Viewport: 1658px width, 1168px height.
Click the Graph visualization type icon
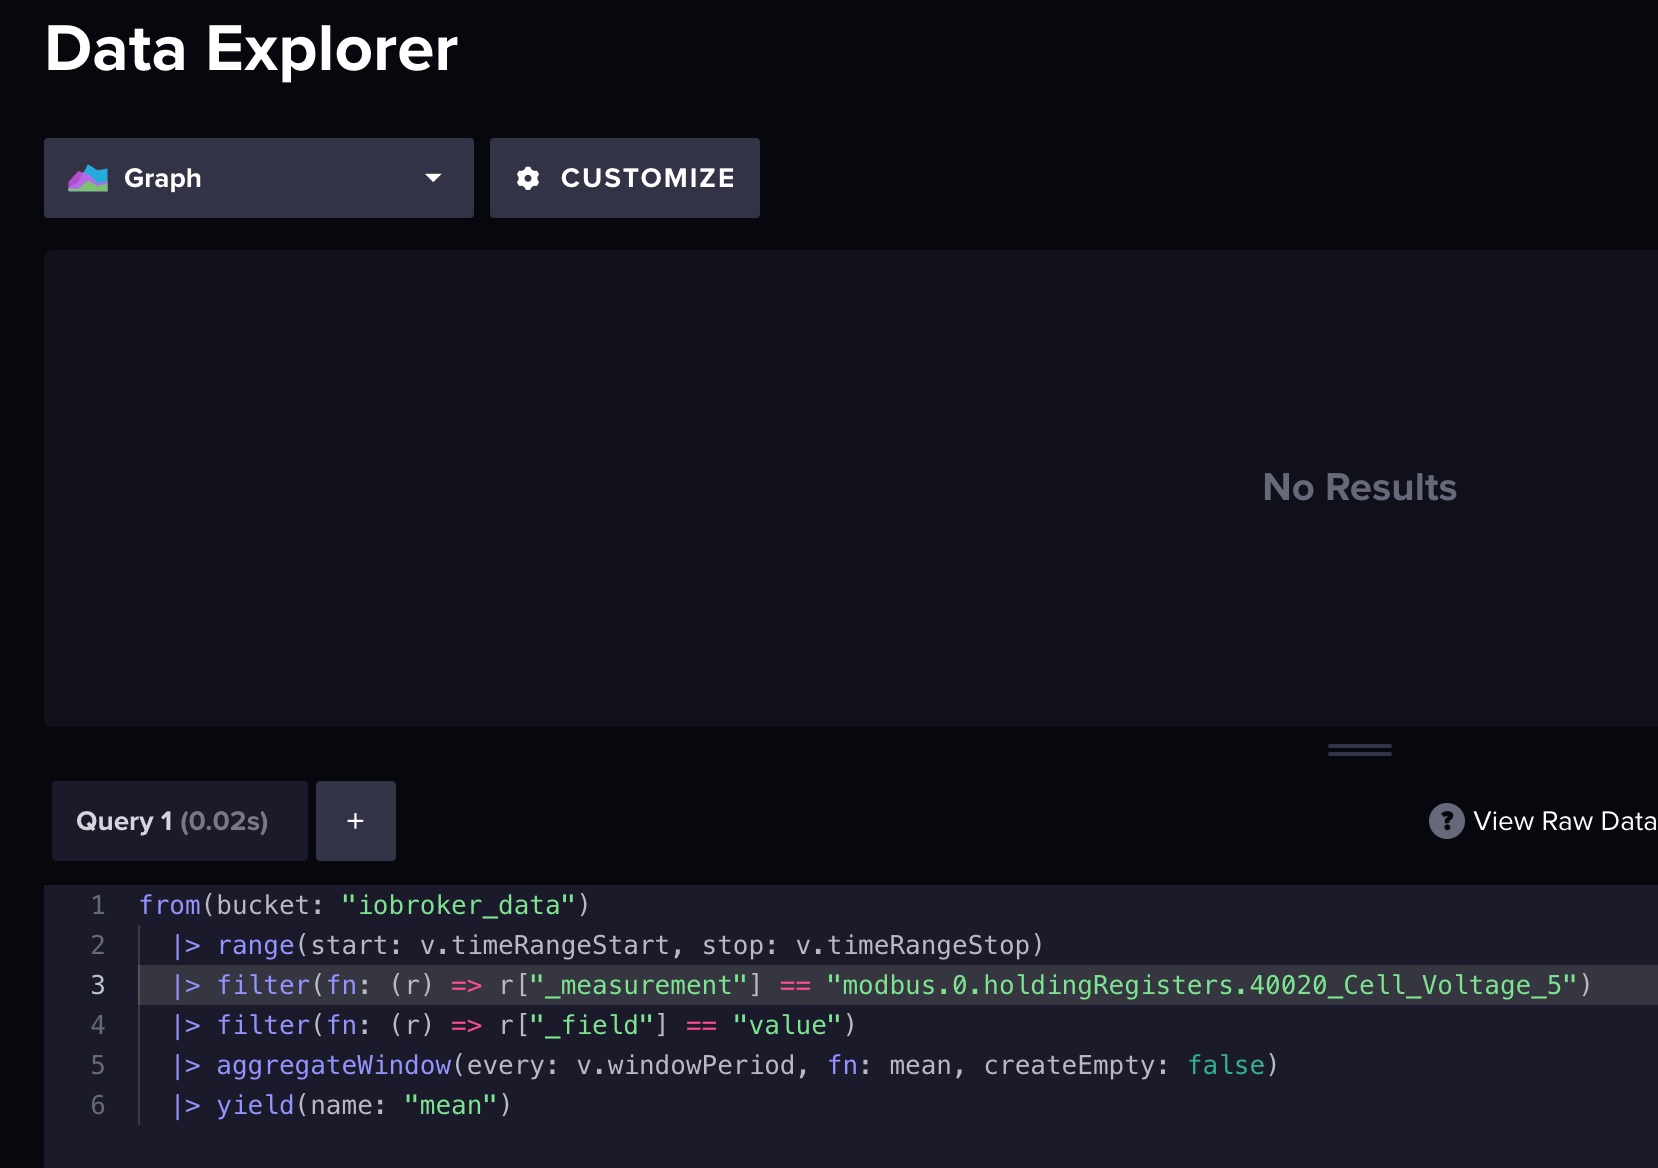88,178
